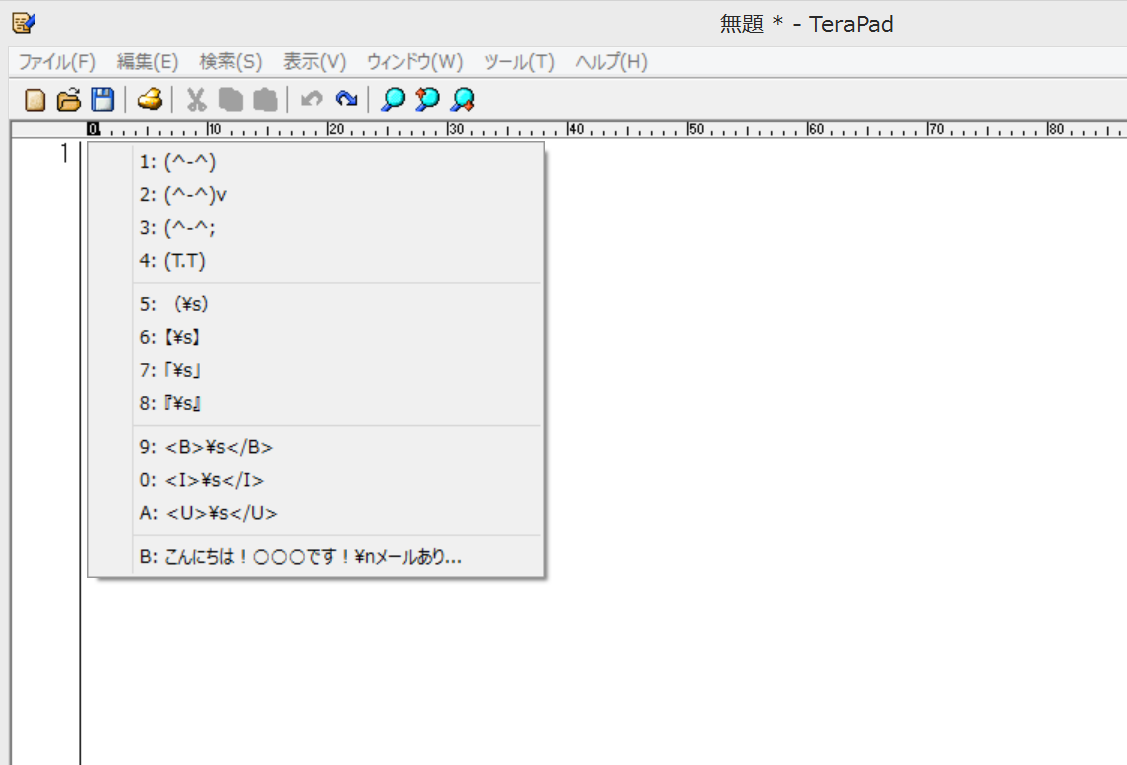Insert clip 4: (T.T)

click(316, 261)
